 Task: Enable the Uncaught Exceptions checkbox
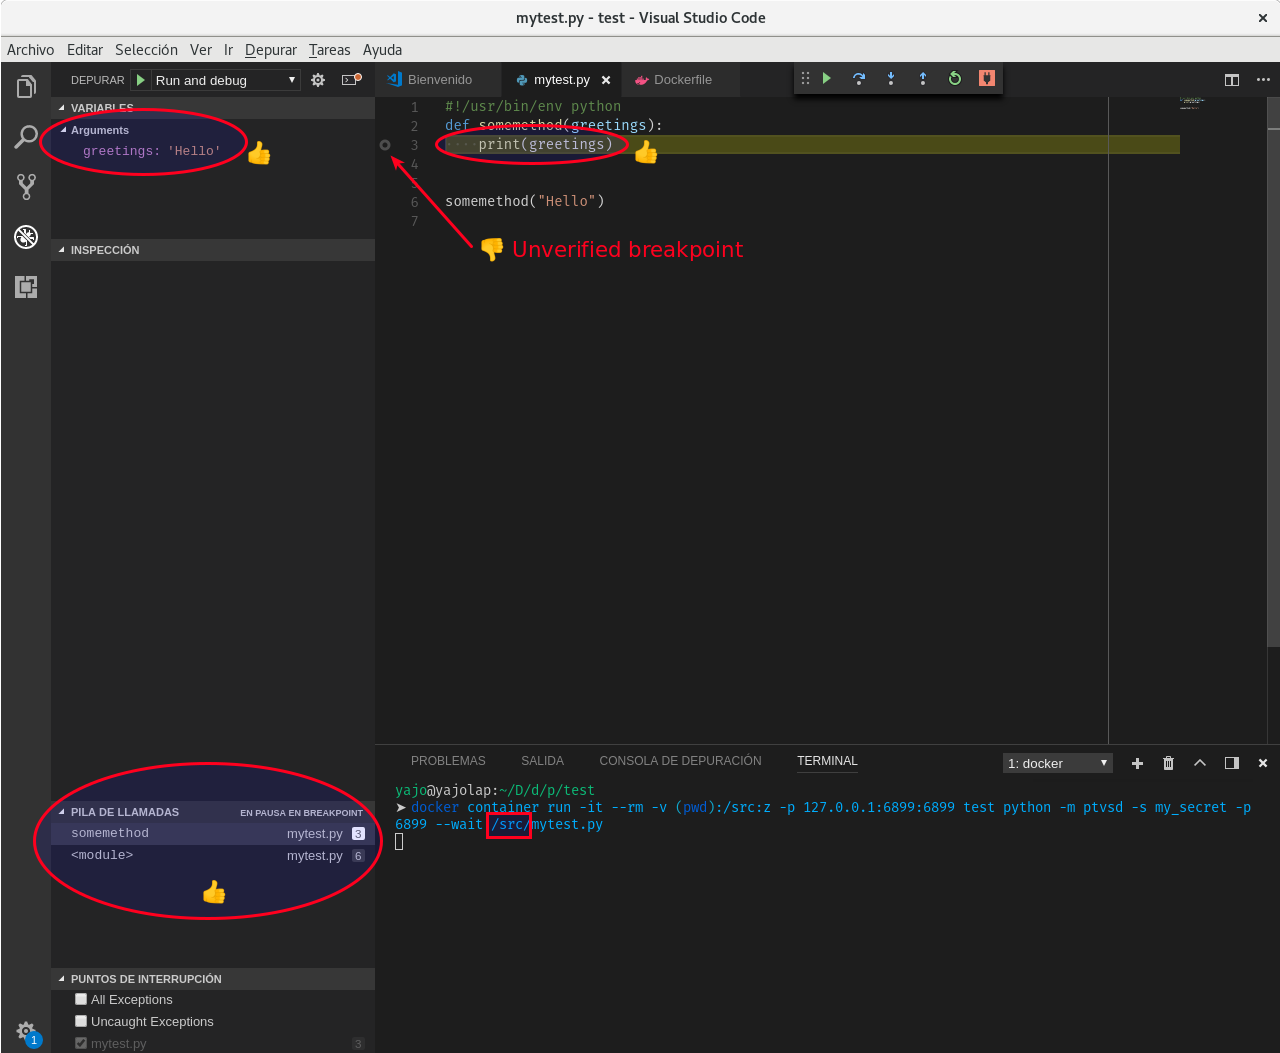point(81,1021)
